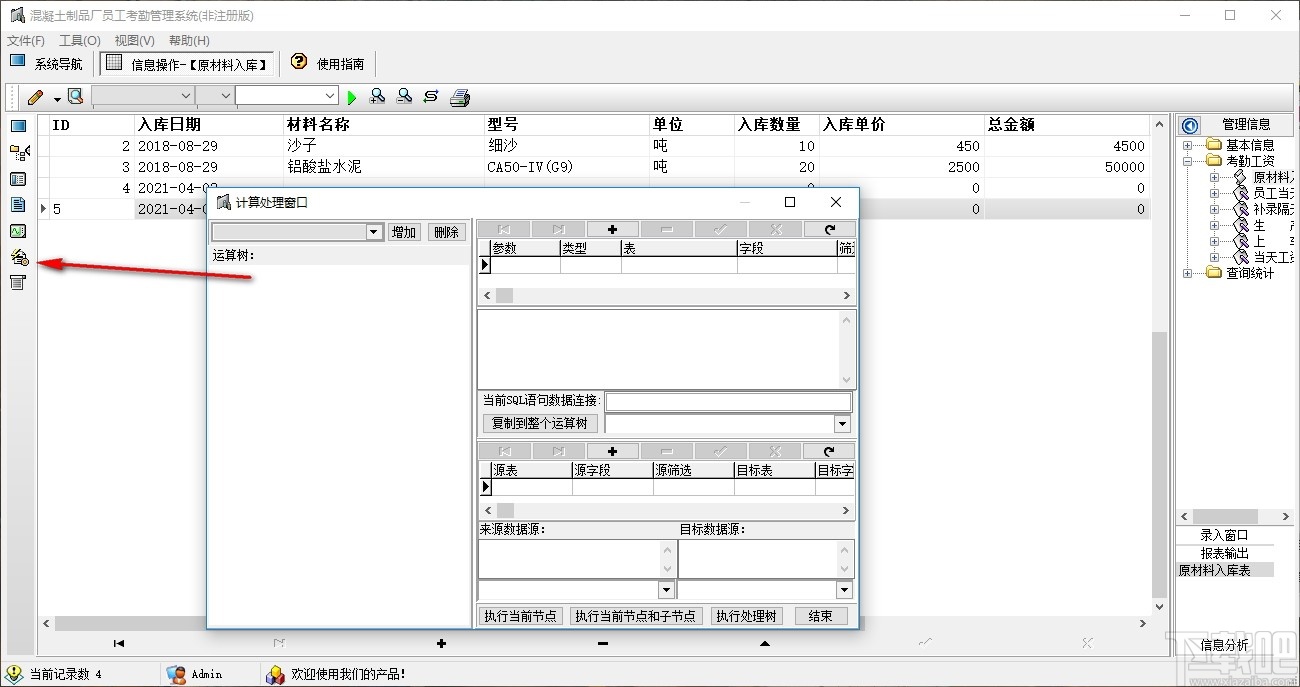
Task: Click 执行当前节点和子节点 button
Action: pyautogui.click(x=635, y=616)
